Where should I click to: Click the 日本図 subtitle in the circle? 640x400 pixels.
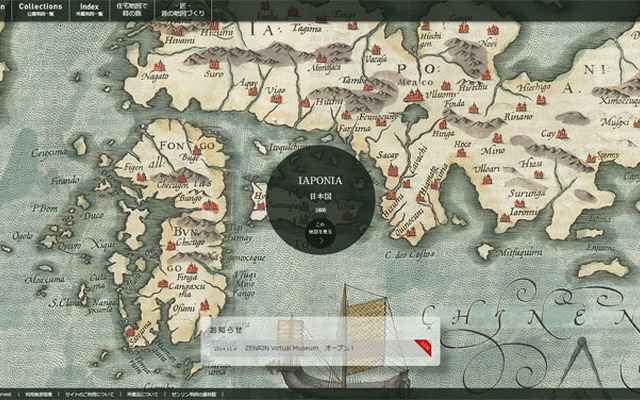[320, 196]
